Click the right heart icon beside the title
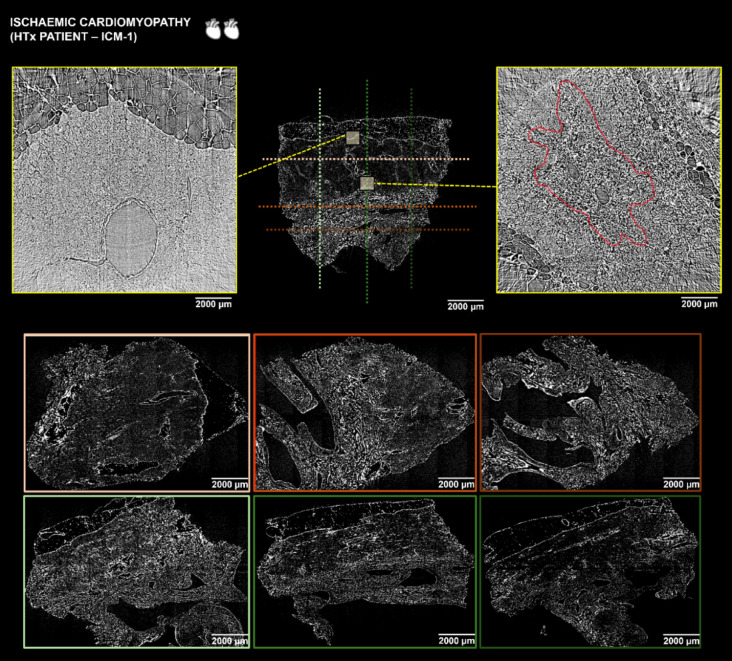The width and height of the screenshot is (732, 661). 231,28
